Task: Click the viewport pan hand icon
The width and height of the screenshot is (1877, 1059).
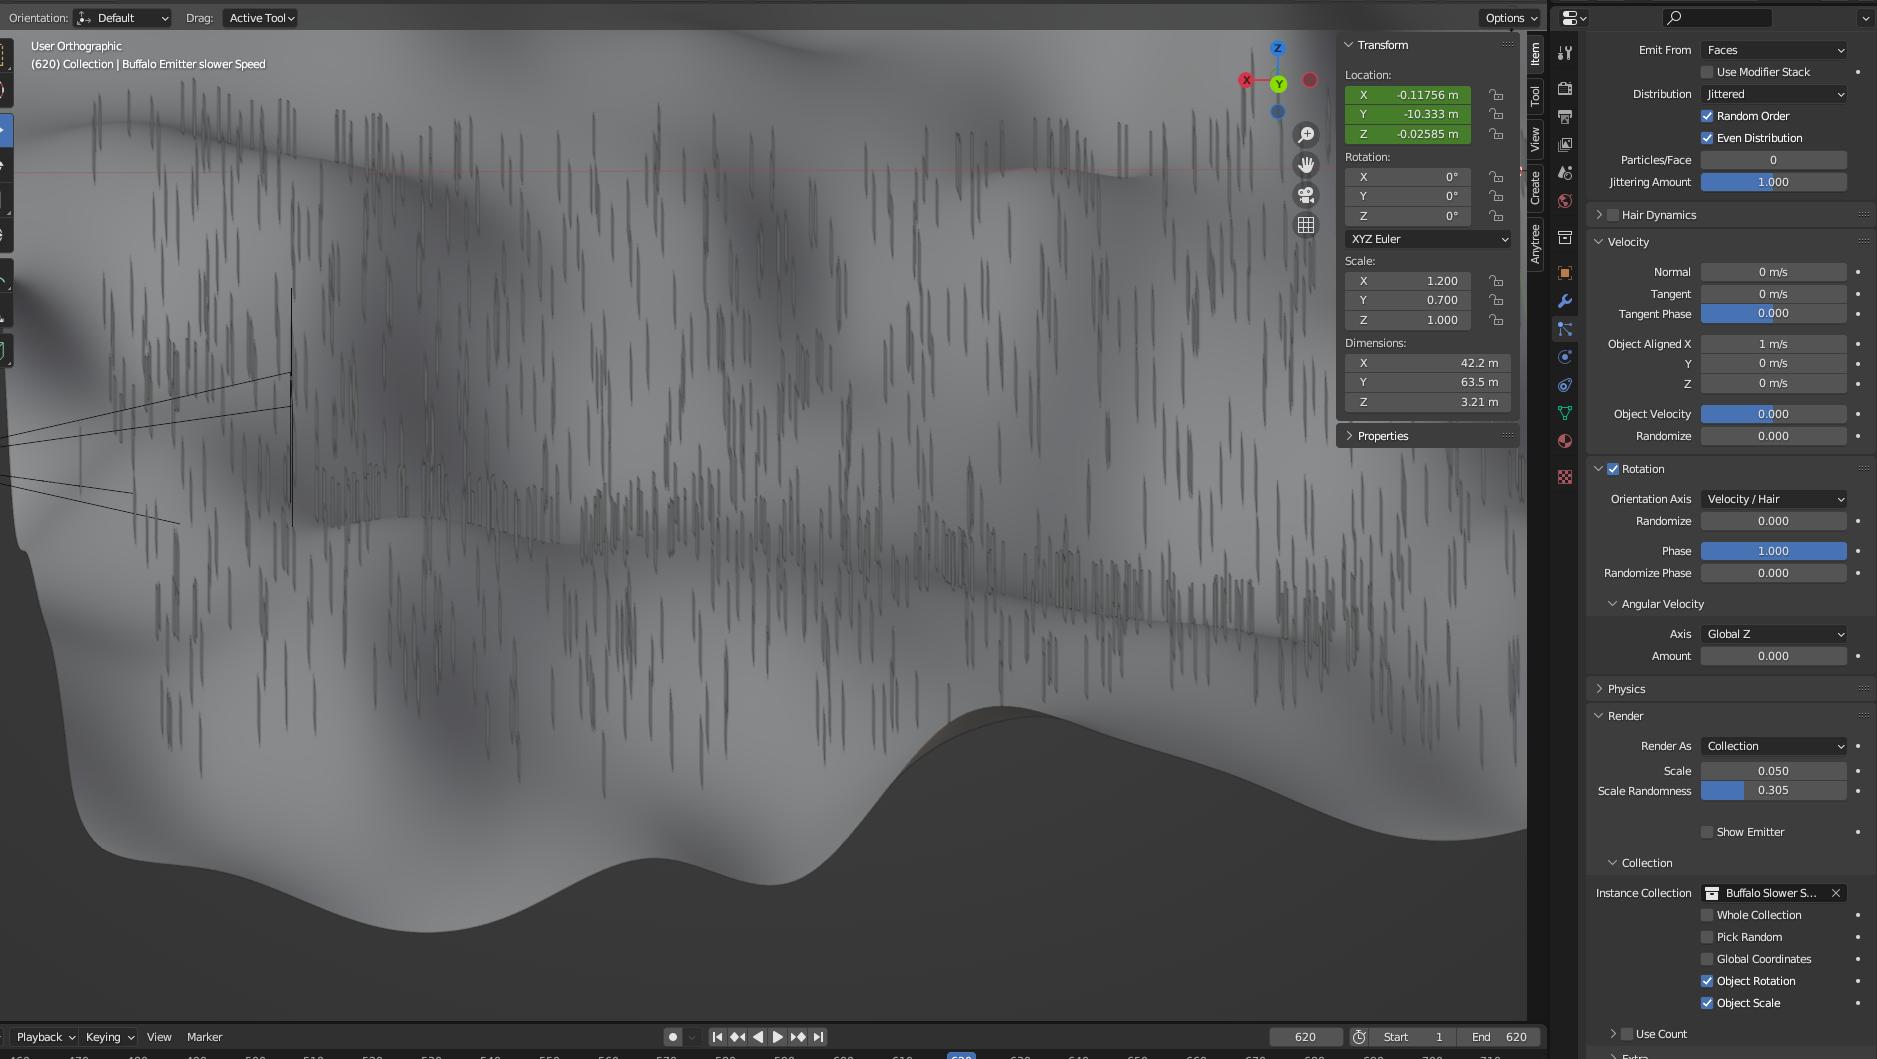Action: (x=1306, y=165)
